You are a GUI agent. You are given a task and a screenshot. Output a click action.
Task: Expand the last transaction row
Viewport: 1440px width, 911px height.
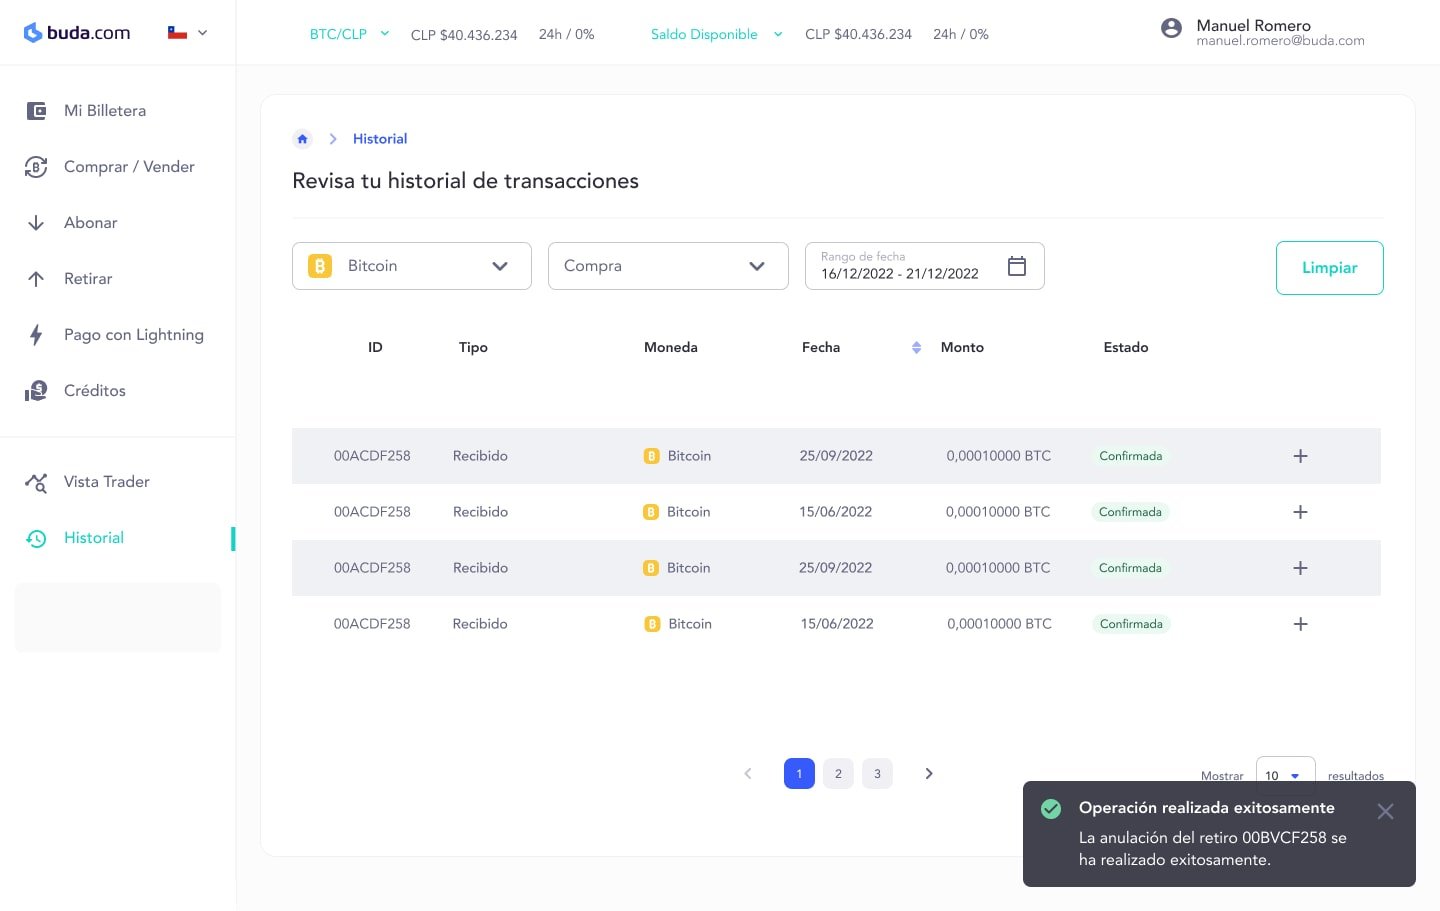(1300, 624)
